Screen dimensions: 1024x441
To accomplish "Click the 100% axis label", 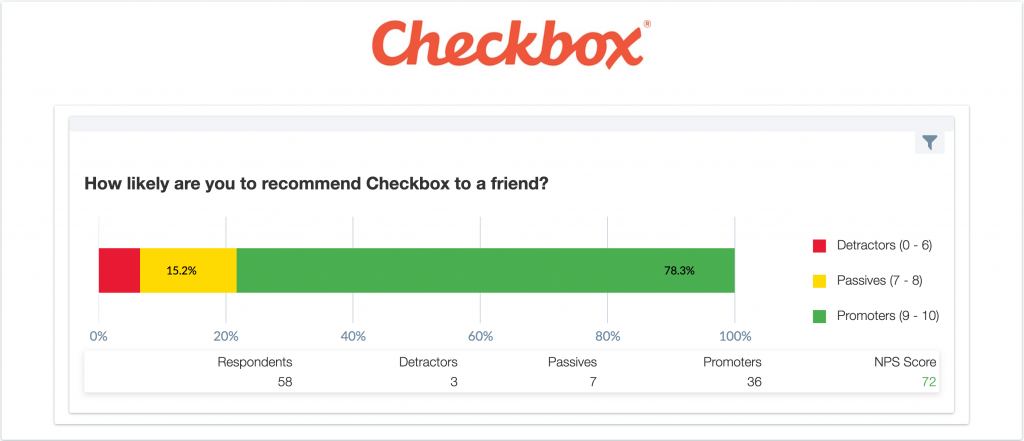I will [735, 337].
